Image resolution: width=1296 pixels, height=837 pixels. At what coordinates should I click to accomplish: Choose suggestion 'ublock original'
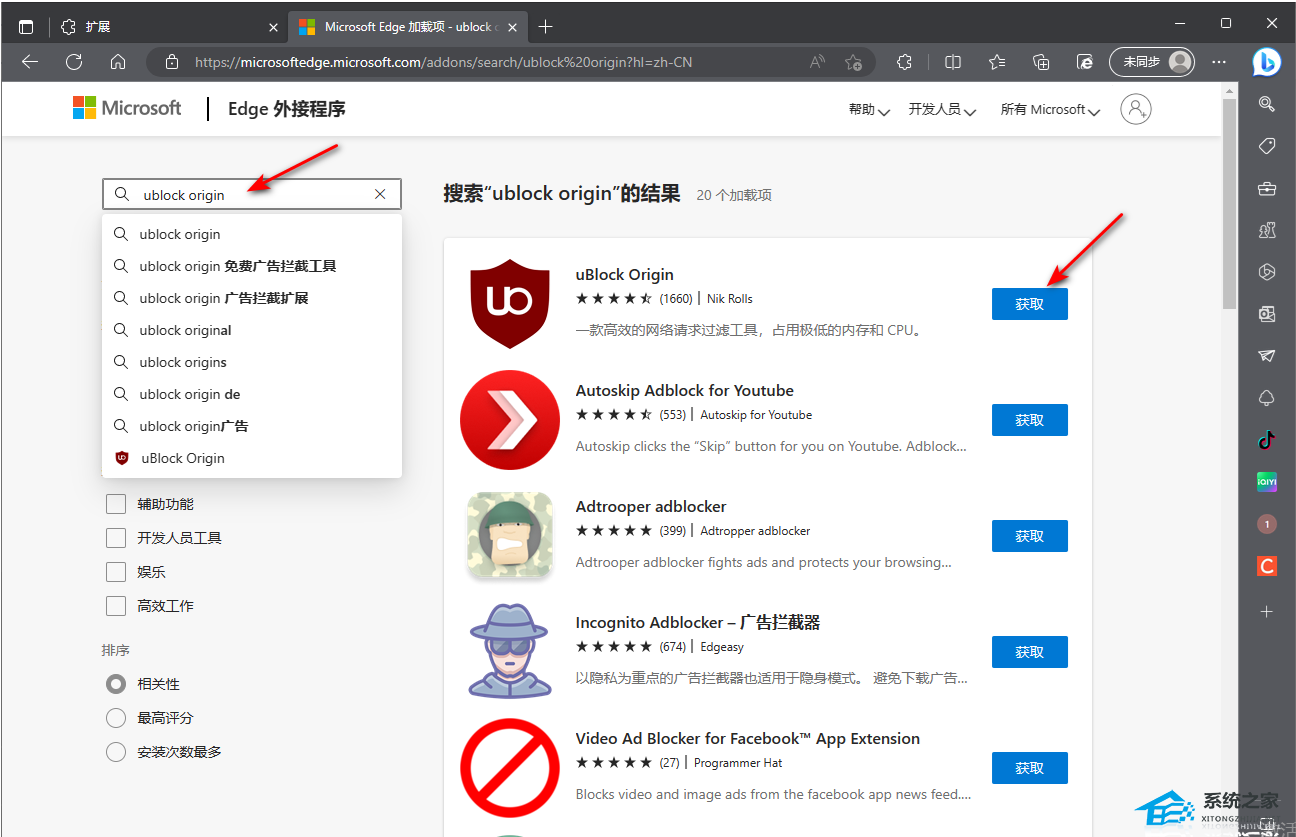click(252, 330)
